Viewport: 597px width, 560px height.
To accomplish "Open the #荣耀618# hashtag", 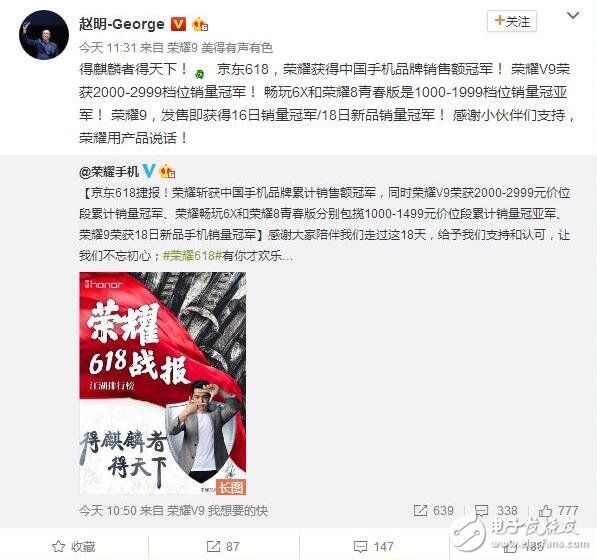I will tap(192, 255).
